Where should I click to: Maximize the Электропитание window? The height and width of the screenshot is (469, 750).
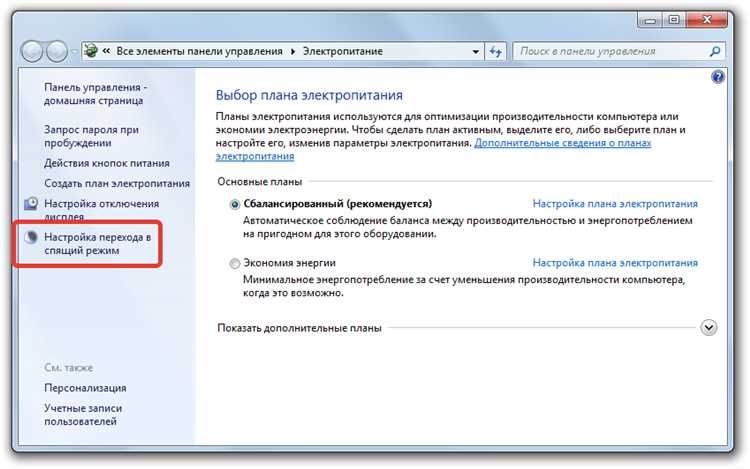[674, 20]
